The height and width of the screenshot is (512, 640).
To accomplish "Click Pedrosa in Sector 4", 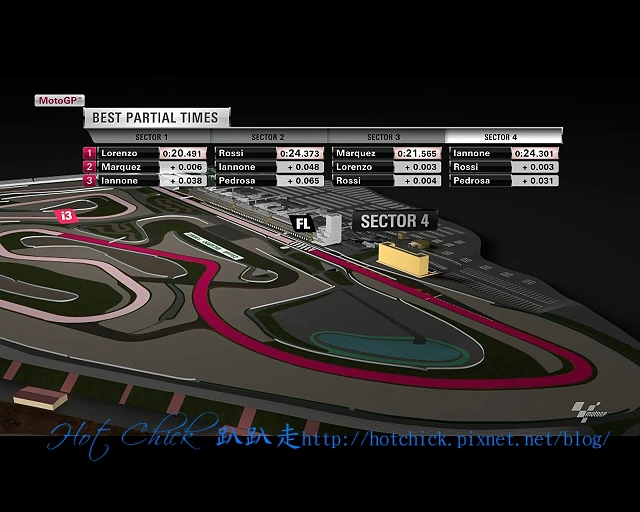I will click(x=471, y=180).
